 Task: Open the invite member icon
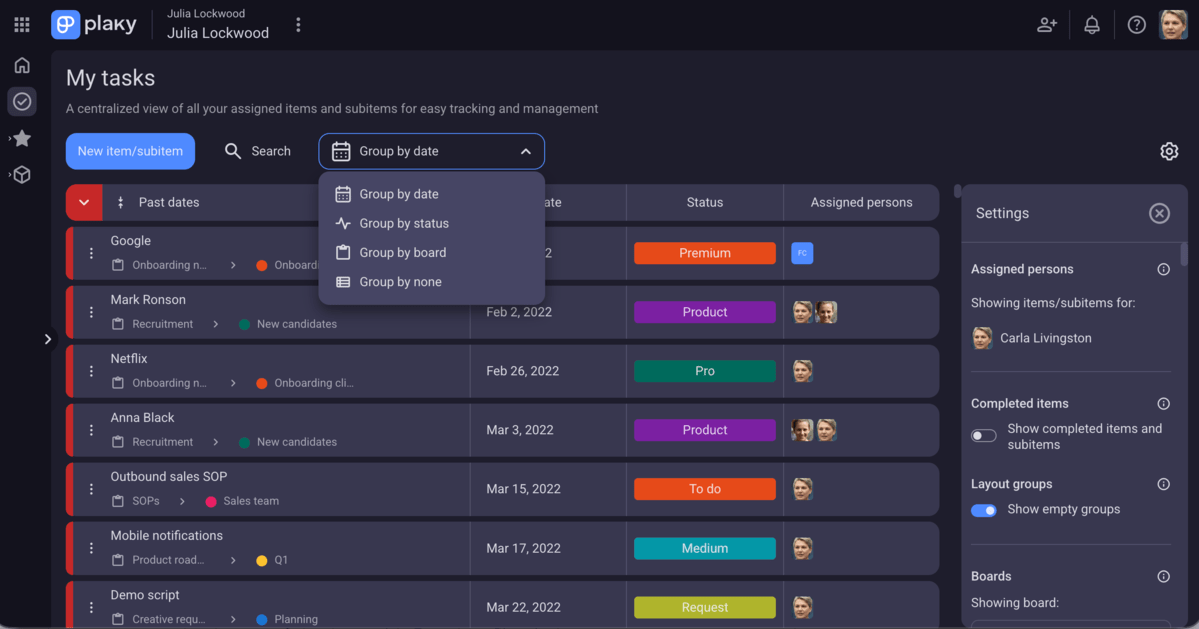click(1046, 24)
